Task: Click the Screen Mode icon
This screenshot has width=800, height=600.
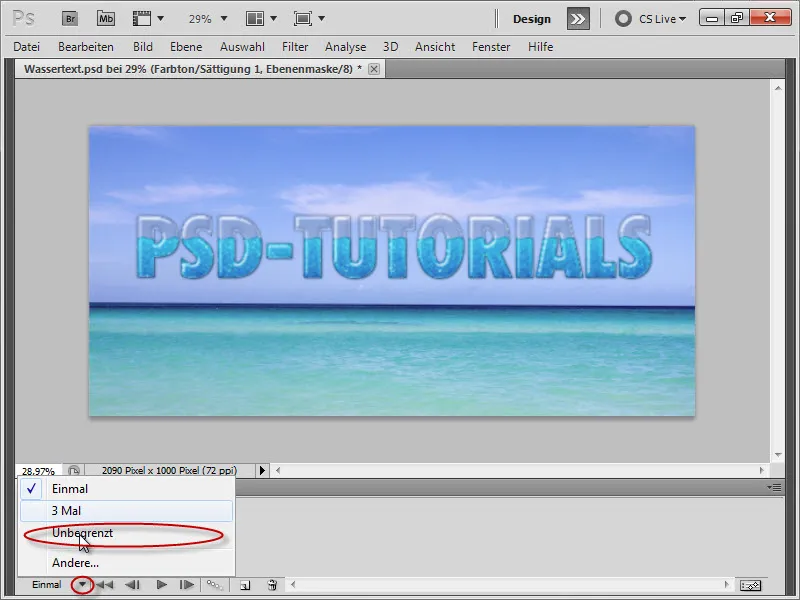Action: 303,19
